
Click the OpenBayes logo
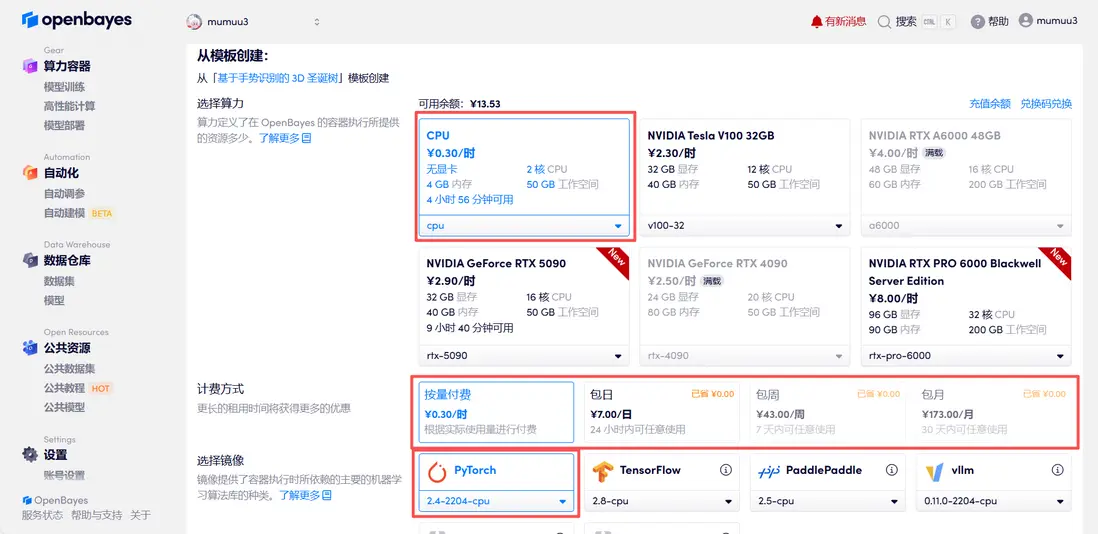(77, 20)
